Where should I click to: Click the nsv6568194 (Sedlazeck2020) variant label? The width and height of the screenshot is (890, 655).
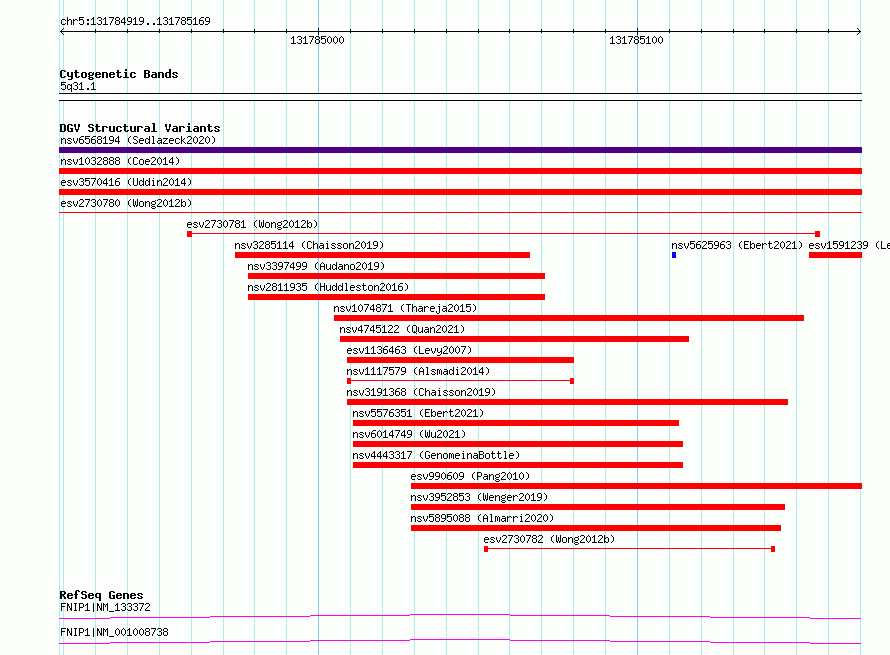tap(138, 140)
